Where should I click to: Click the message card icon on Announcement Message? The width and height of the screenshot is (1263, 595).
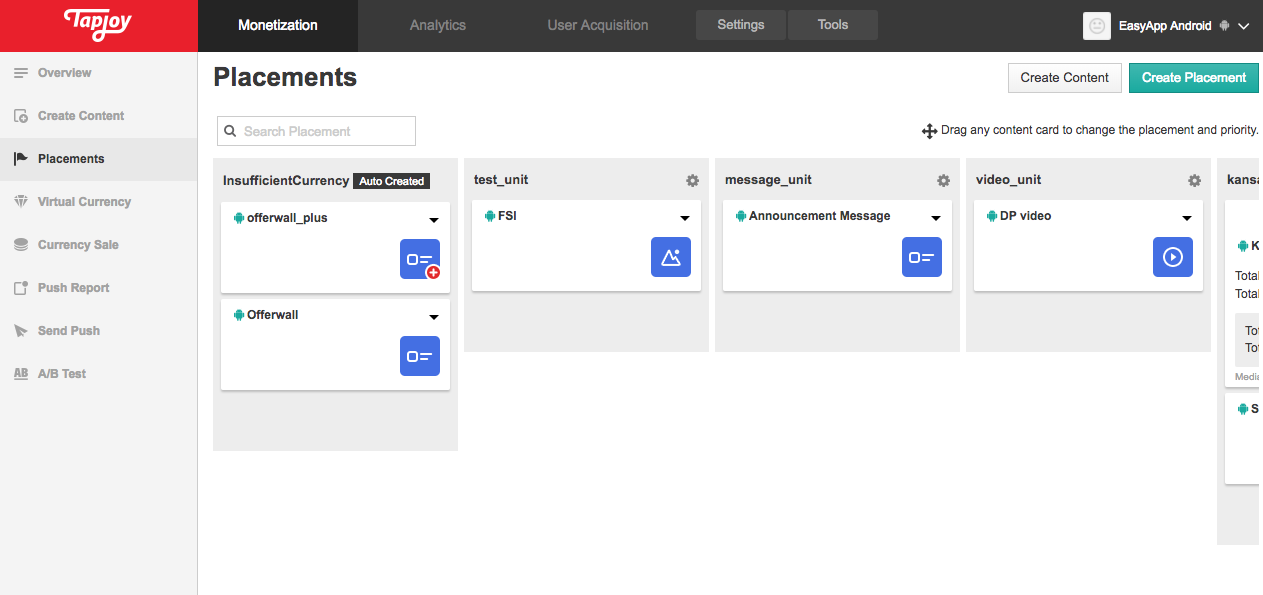click(x=921, y=257)
